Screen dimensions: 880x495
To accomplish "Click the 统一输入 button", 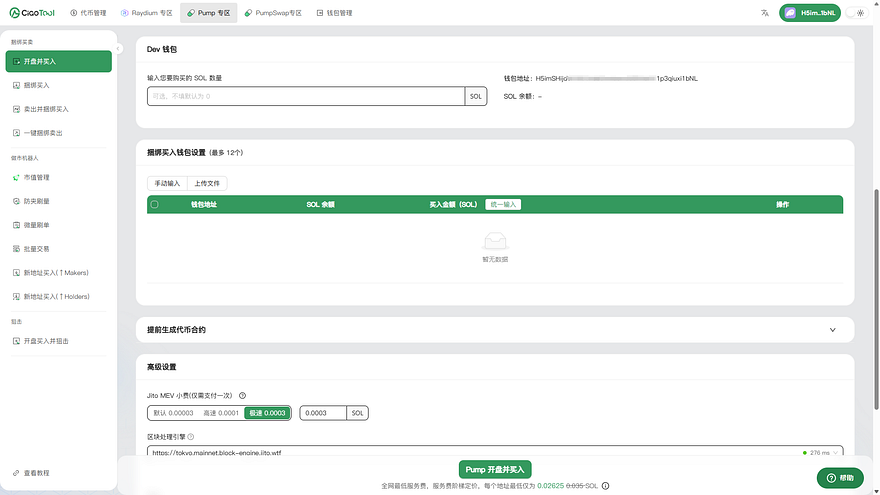I will [503, 204].
